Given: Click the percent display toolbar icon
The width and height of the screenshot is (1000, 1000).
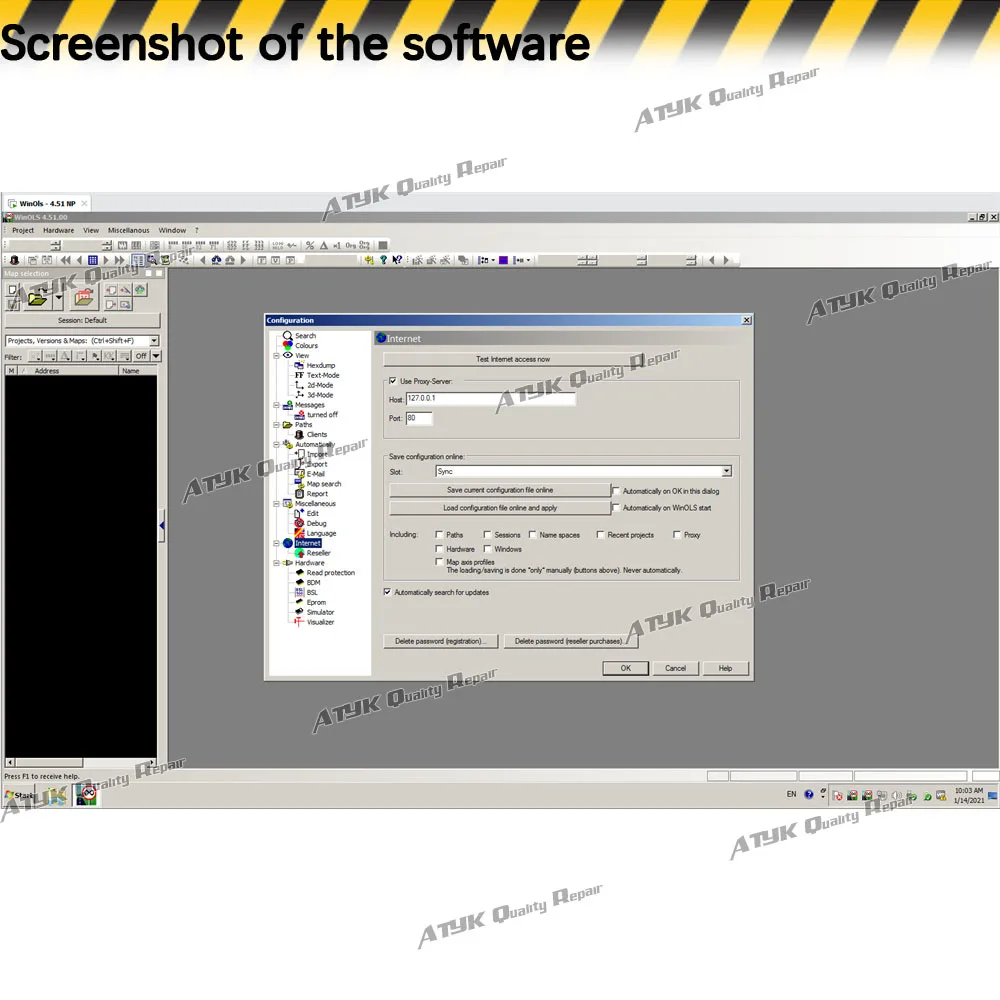Looking at the screenshot, I should tap(310, 245).
